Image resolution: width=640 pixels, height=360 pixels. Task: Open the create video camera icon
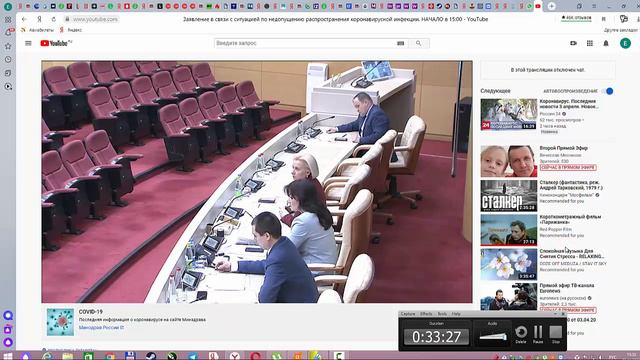click(x=573, y=43)
